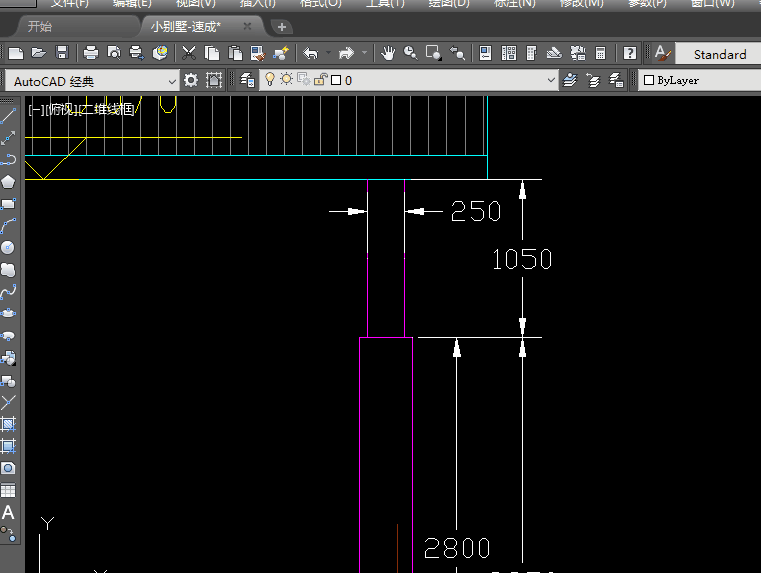Open the Standard text style dropdown

tap(719, 54)
